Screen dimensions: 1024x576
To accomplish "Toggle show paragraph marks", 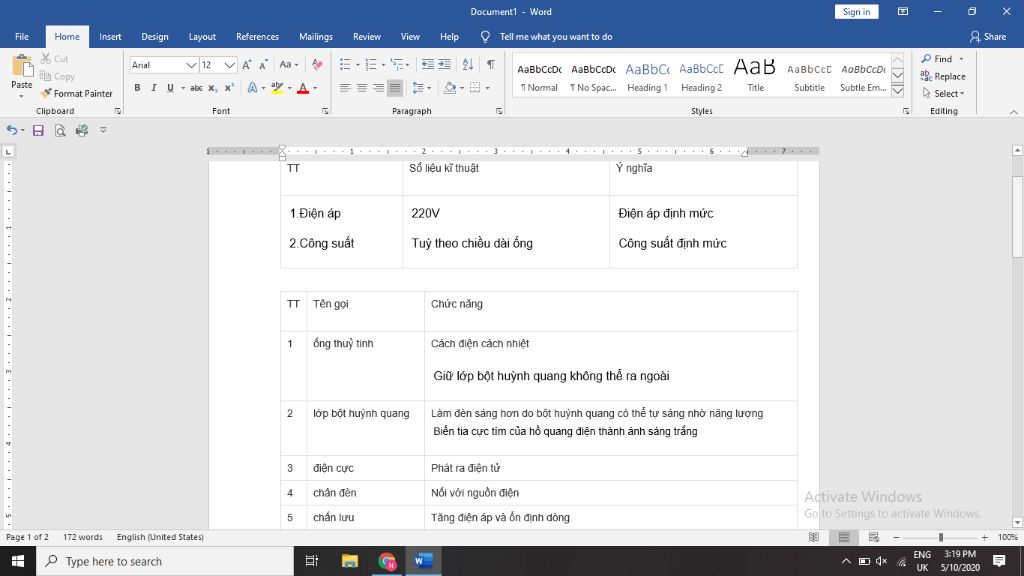I will pos(490,64).
